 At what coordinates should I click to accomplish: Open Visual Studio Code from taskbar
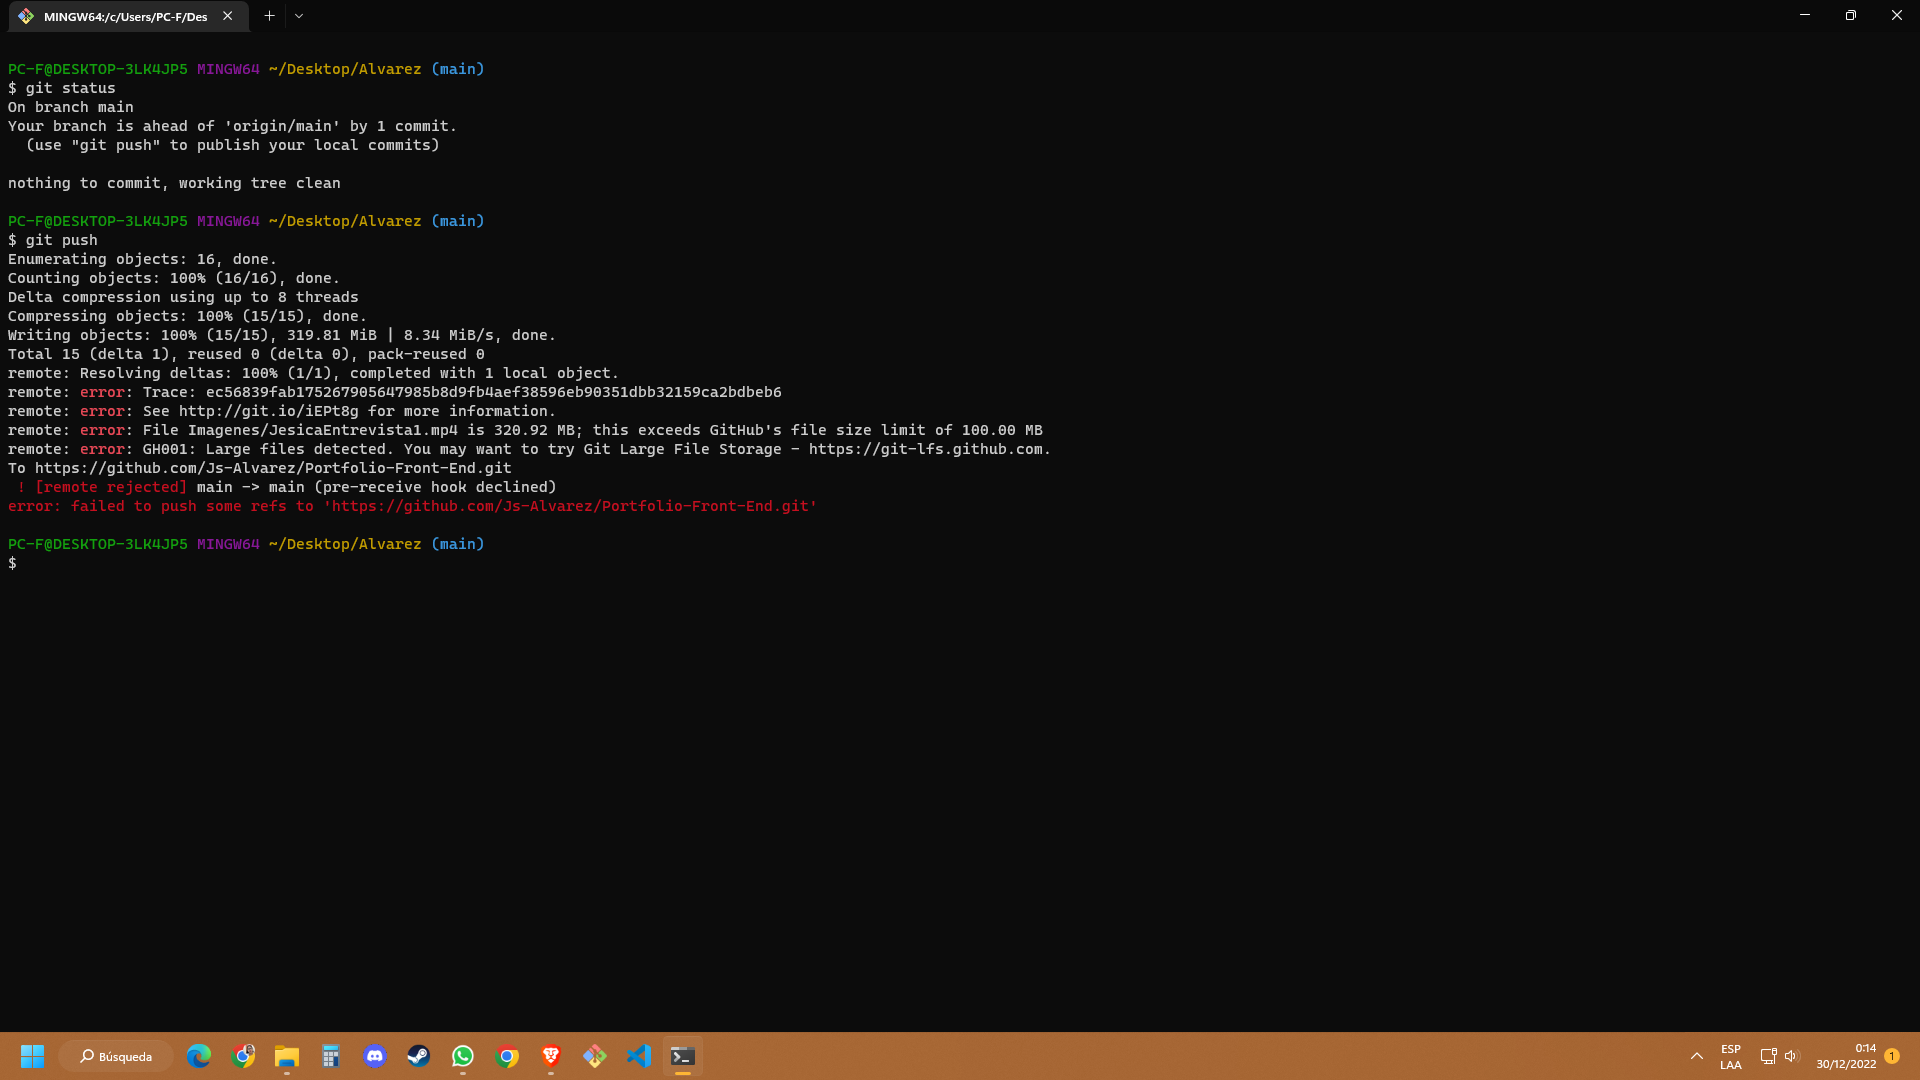(639, 1056)
